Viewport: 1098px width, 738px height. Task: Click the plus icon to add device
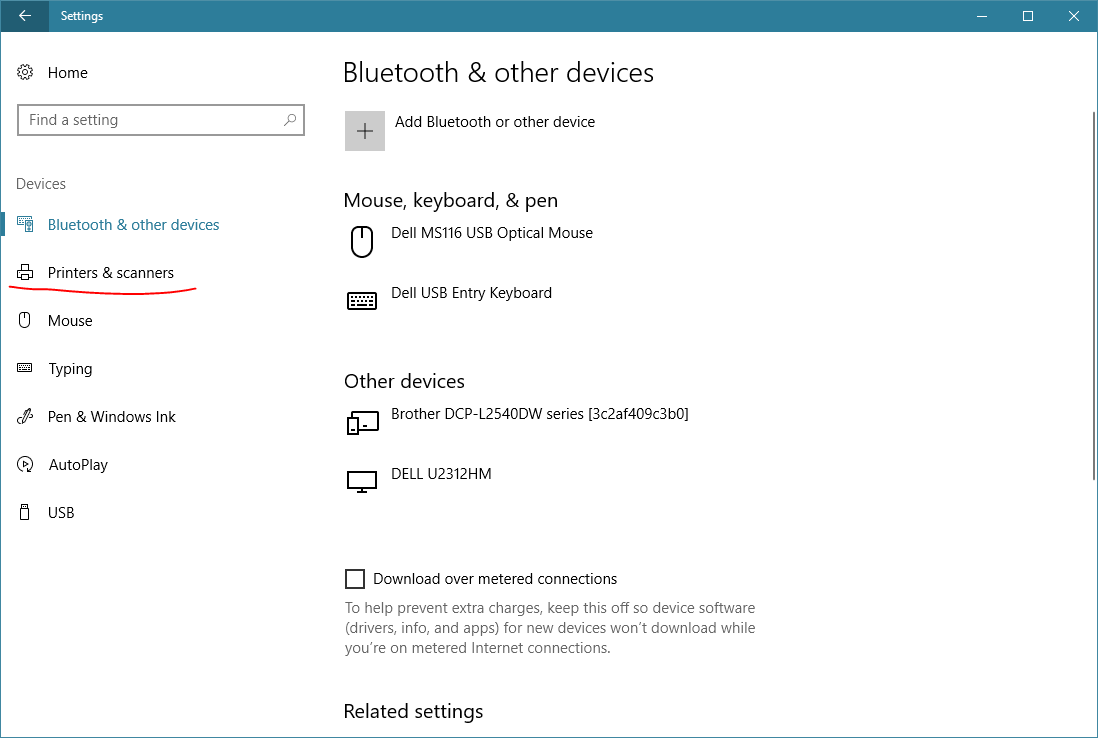[x=365, y=131]
